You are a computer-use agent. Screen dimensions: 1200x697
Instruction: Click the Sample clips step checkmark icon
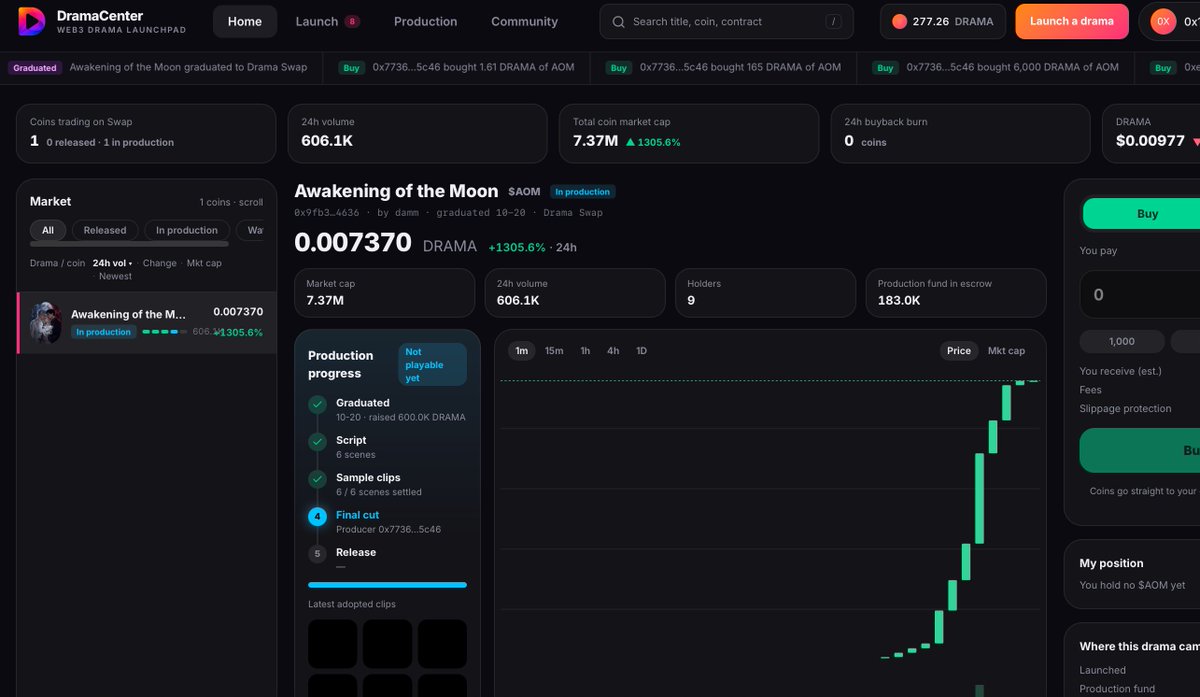[317, 479]
